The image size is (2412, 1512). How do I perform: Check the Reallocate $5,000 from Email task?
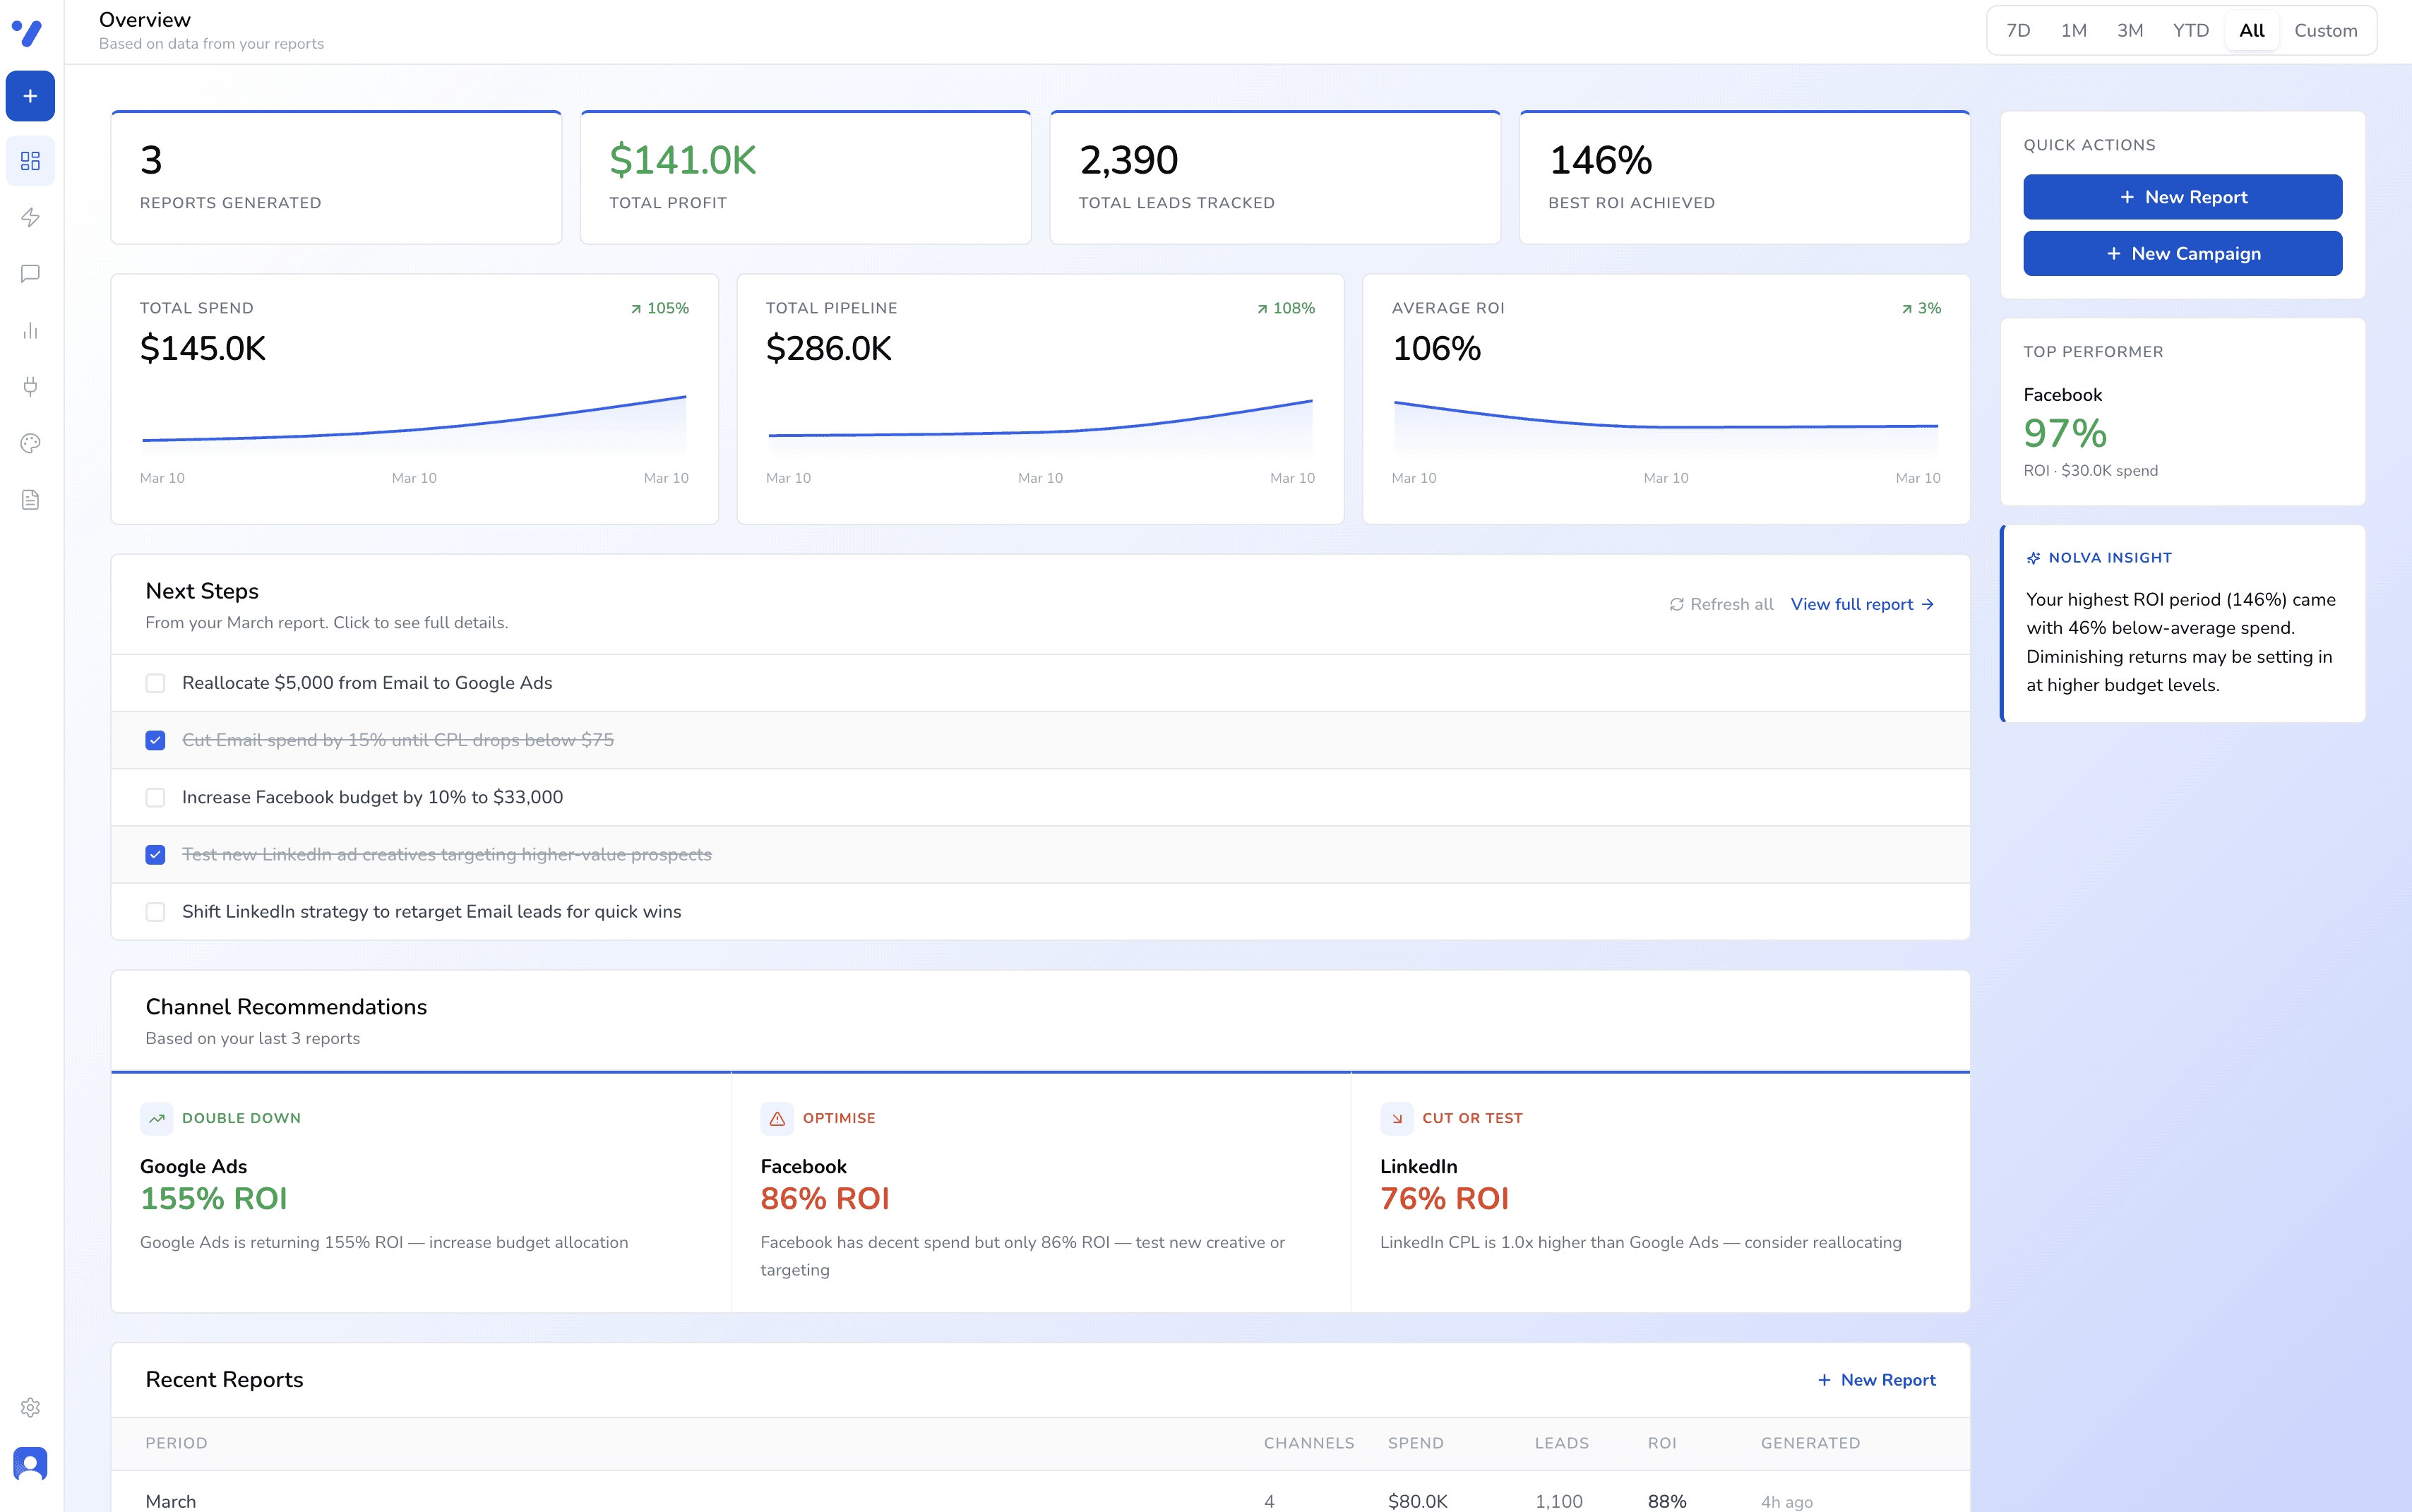pos(155,683)
